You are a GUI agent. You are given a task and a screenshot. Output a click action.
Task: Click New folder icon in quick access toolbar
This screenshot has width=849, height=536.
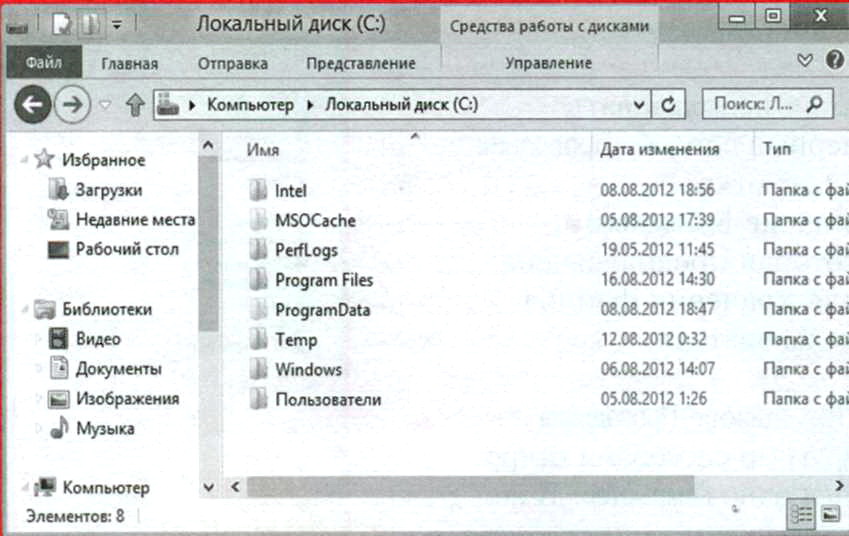(90, 24)
